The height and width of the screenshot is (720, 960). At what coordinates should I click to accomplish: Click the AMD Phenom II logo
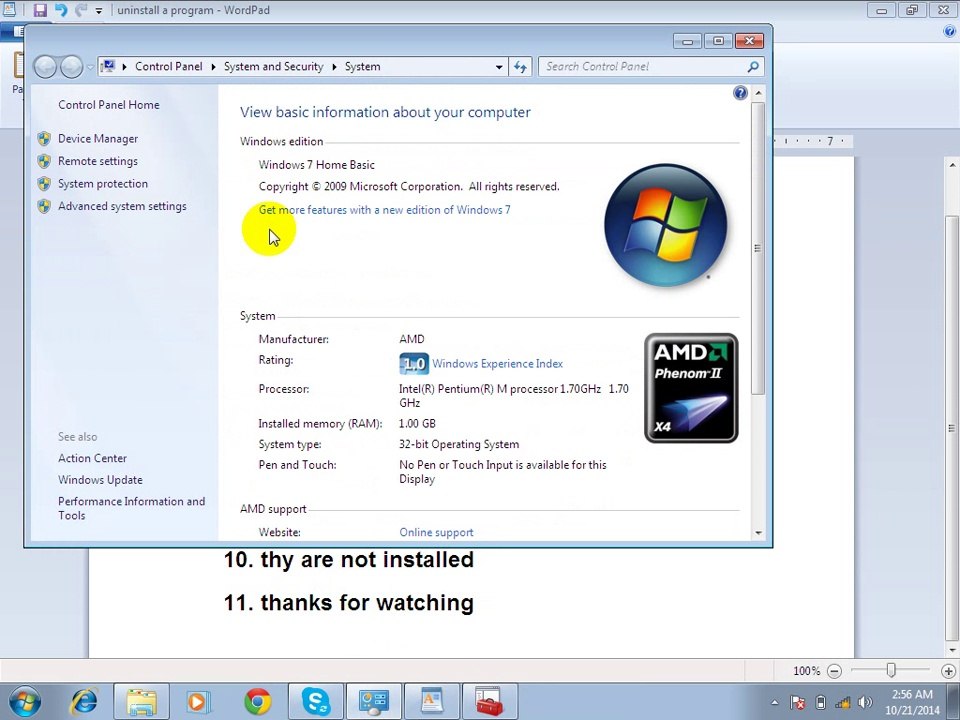tap(691, 388)
